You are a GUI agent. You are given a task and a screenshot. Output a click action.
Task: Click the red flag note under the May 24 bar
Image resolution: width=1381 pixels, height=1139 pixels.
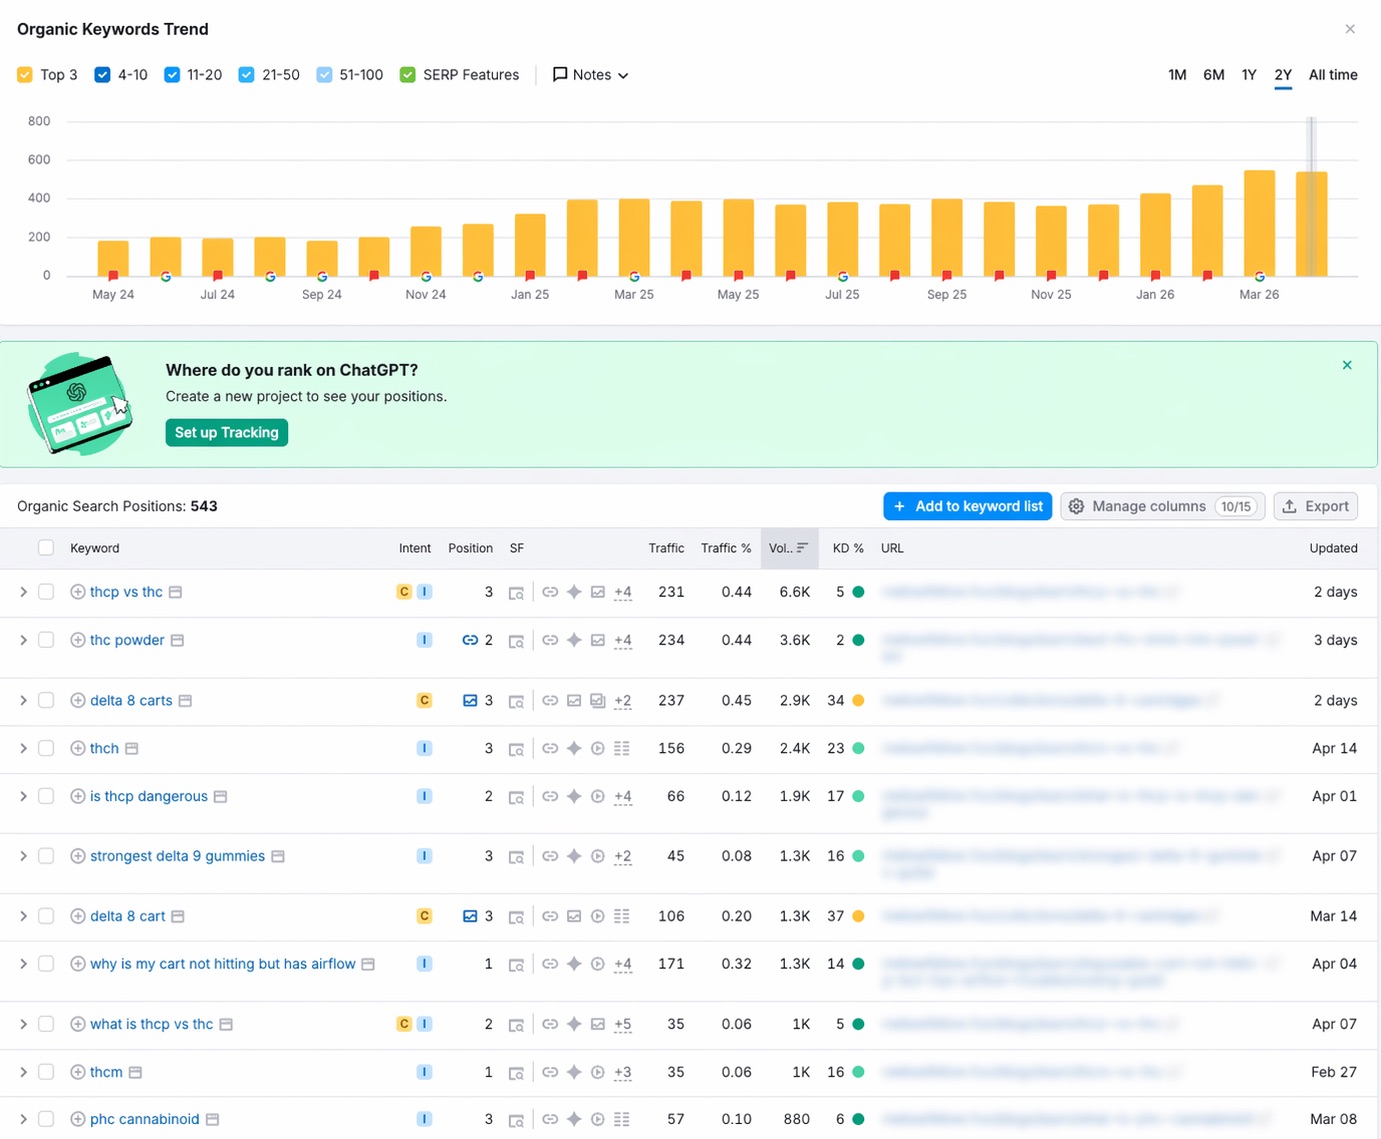click(x=113, y=275)
